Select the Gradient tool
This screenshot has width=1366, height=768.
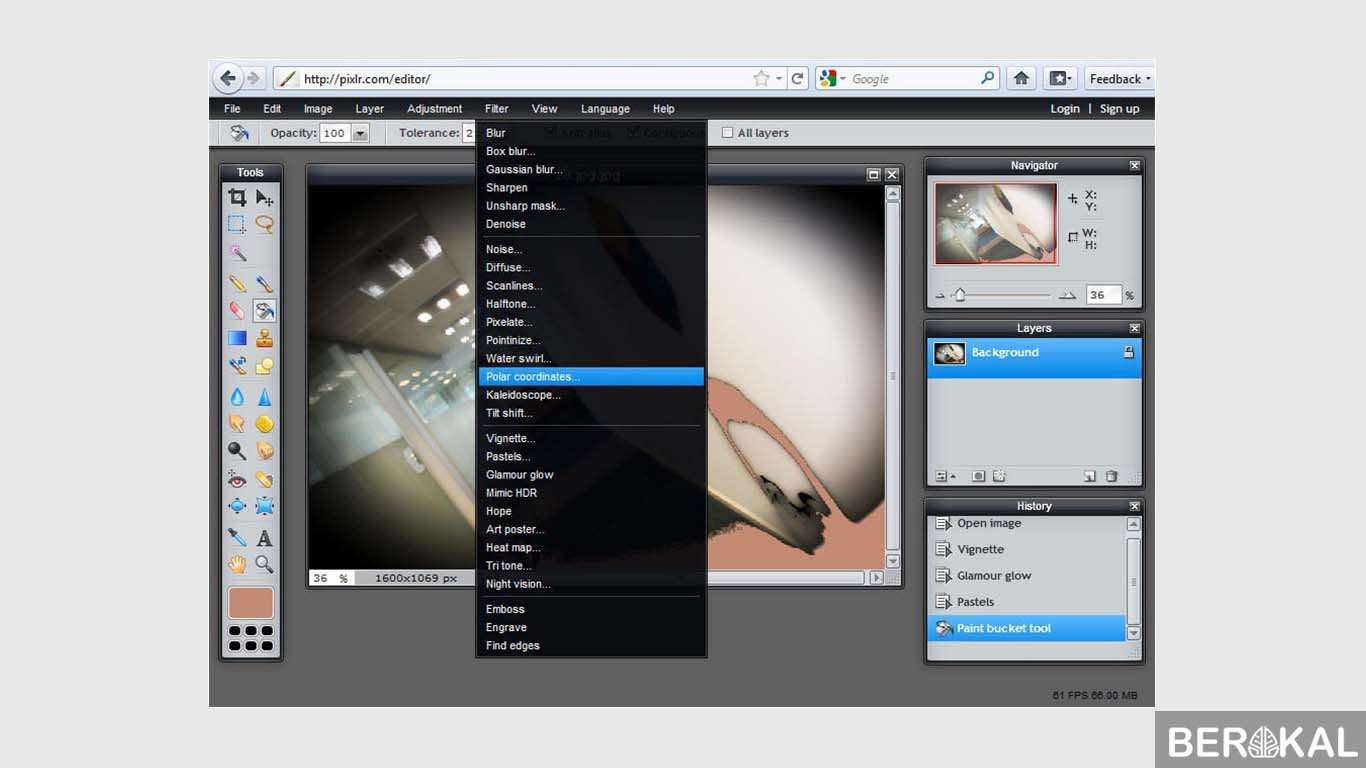pos(237,338)
